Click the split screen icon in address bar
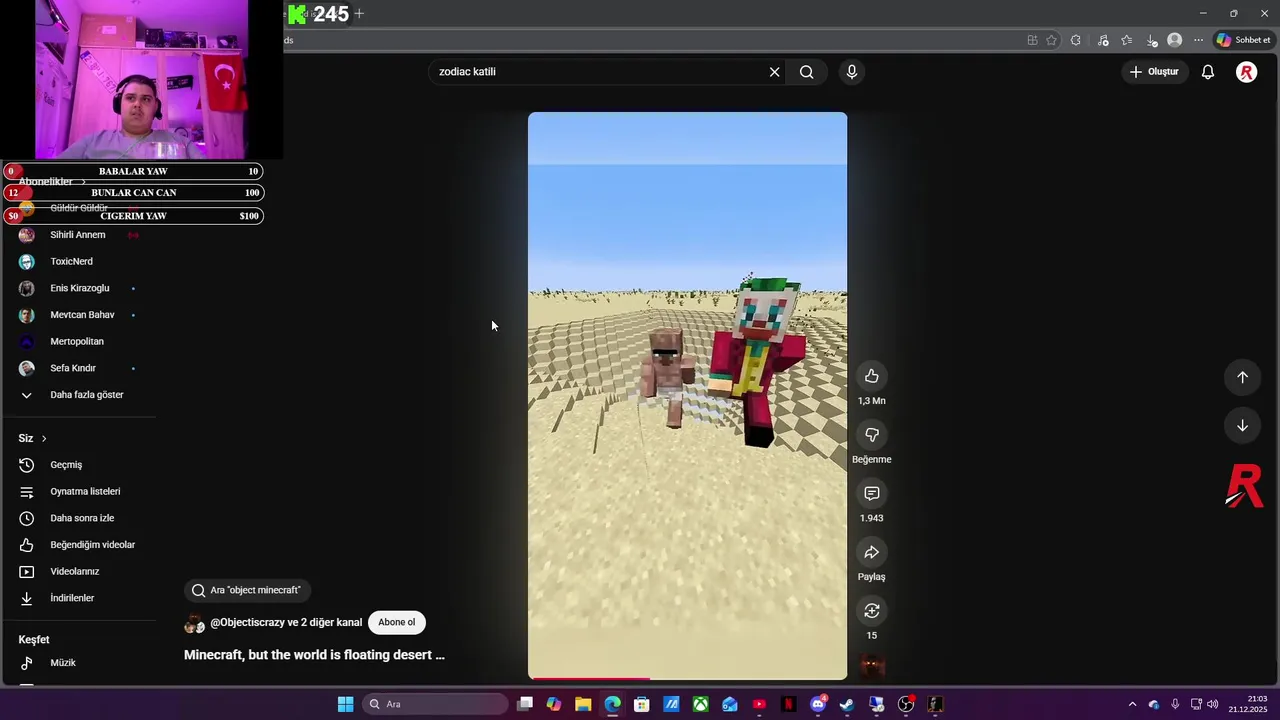Screen dimensions: 1280x720 (x=1032, y=40)
